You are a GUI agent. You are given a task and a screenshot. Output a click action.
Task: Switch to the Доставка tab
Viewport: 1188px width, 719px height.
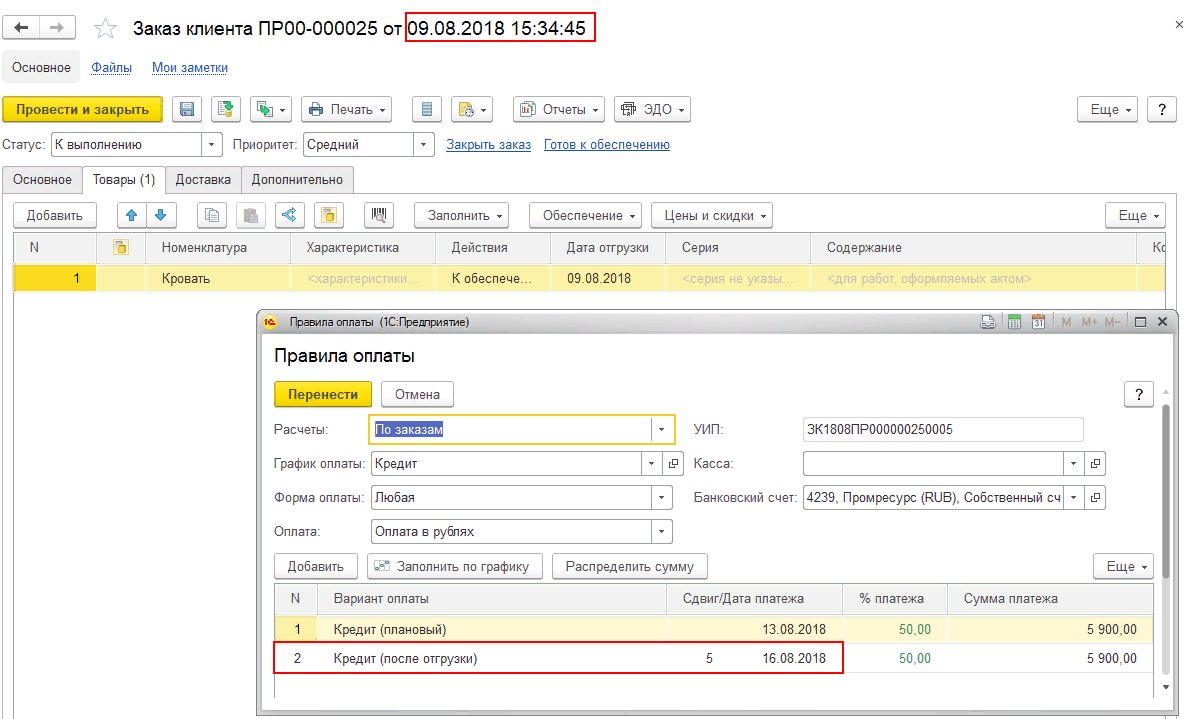tap(203, 180)
